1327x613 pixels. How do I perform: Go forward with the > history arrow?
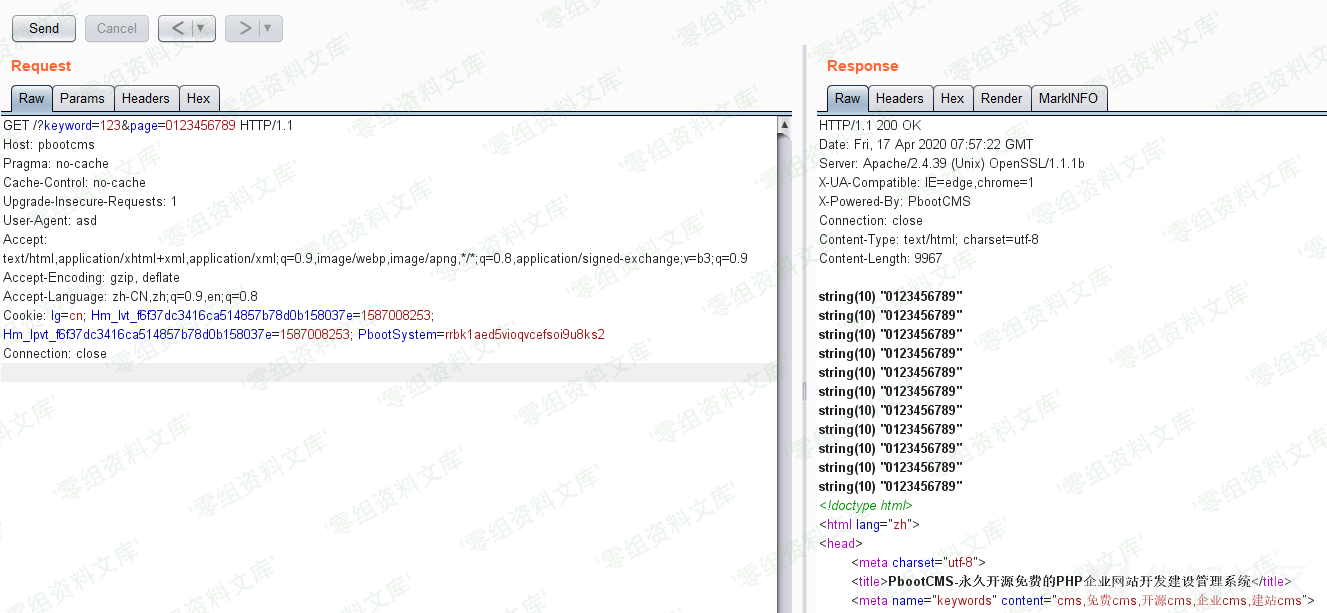click(x=244, y=28)
